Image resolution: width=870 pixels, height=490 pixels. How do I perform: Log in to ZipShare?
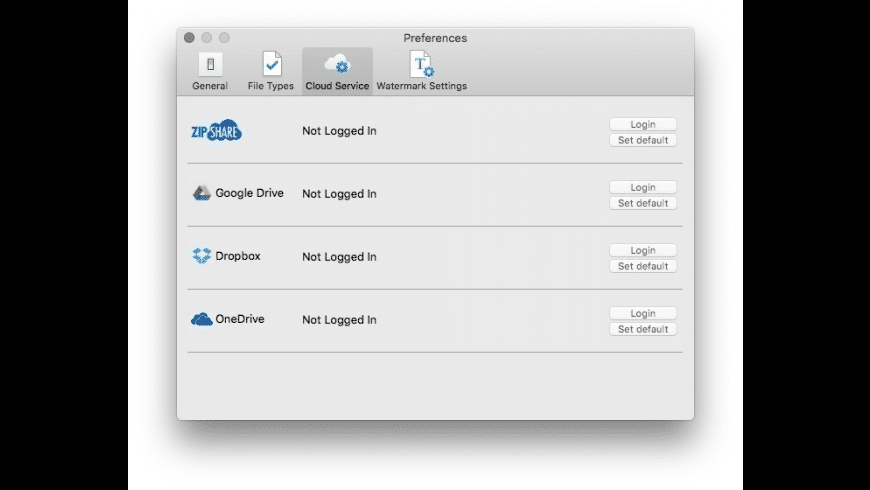point(643,124)
